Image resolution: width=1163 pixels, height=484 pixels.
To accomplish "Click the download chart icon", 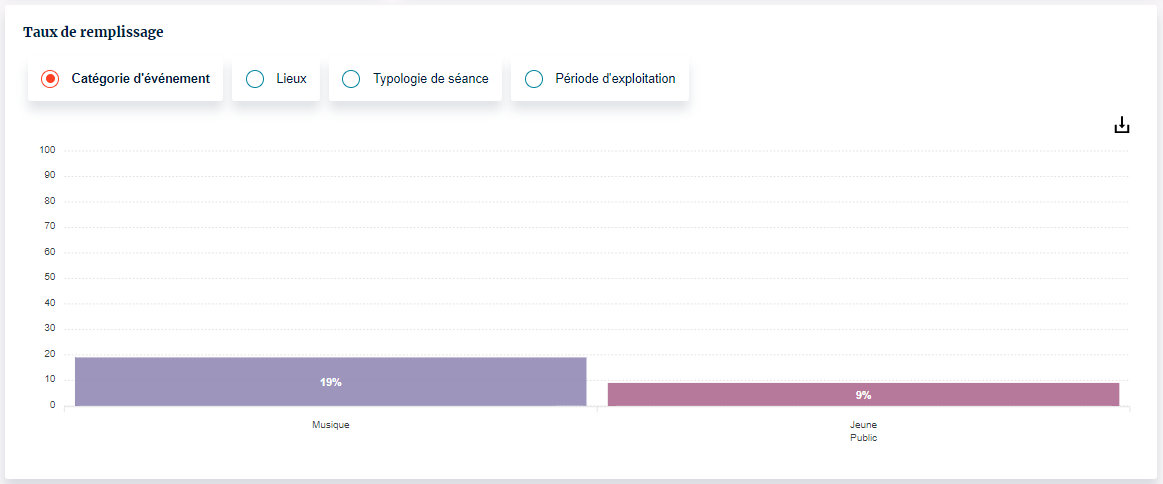I will (x=1122, y=125).
